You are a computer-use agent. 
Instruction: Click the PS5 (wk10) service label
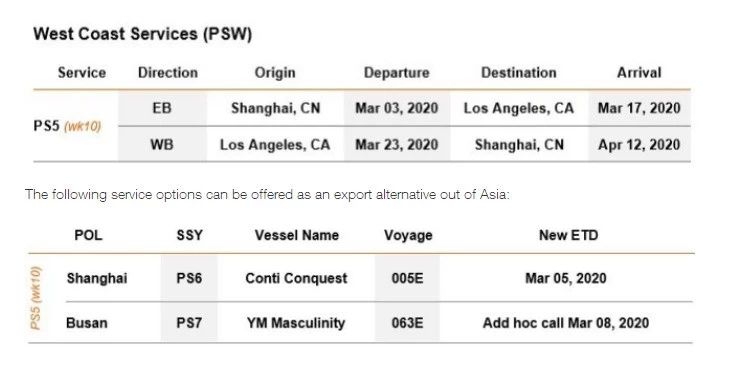[x=67, y=127]
